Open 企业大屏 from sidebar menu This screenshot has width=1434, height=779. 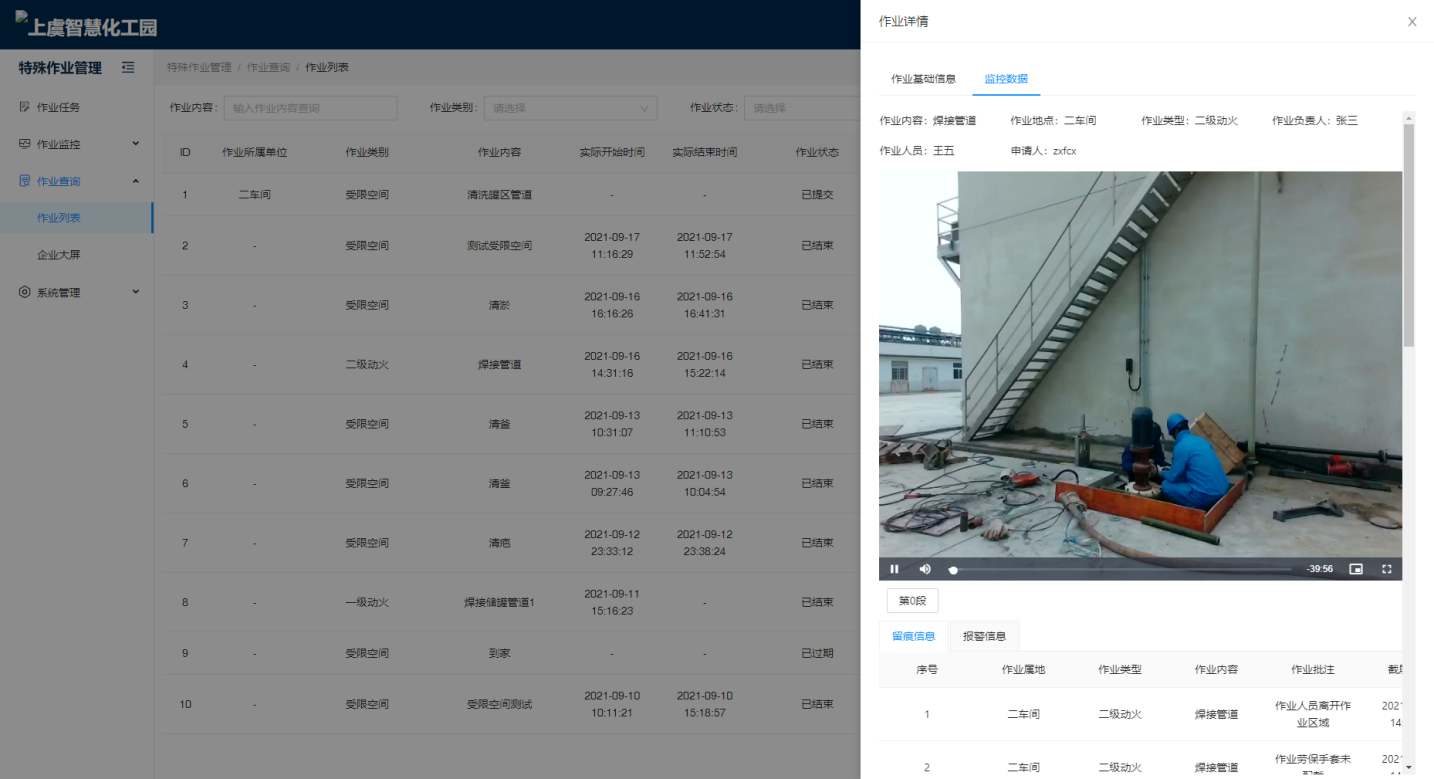click(x=58, y=255)
